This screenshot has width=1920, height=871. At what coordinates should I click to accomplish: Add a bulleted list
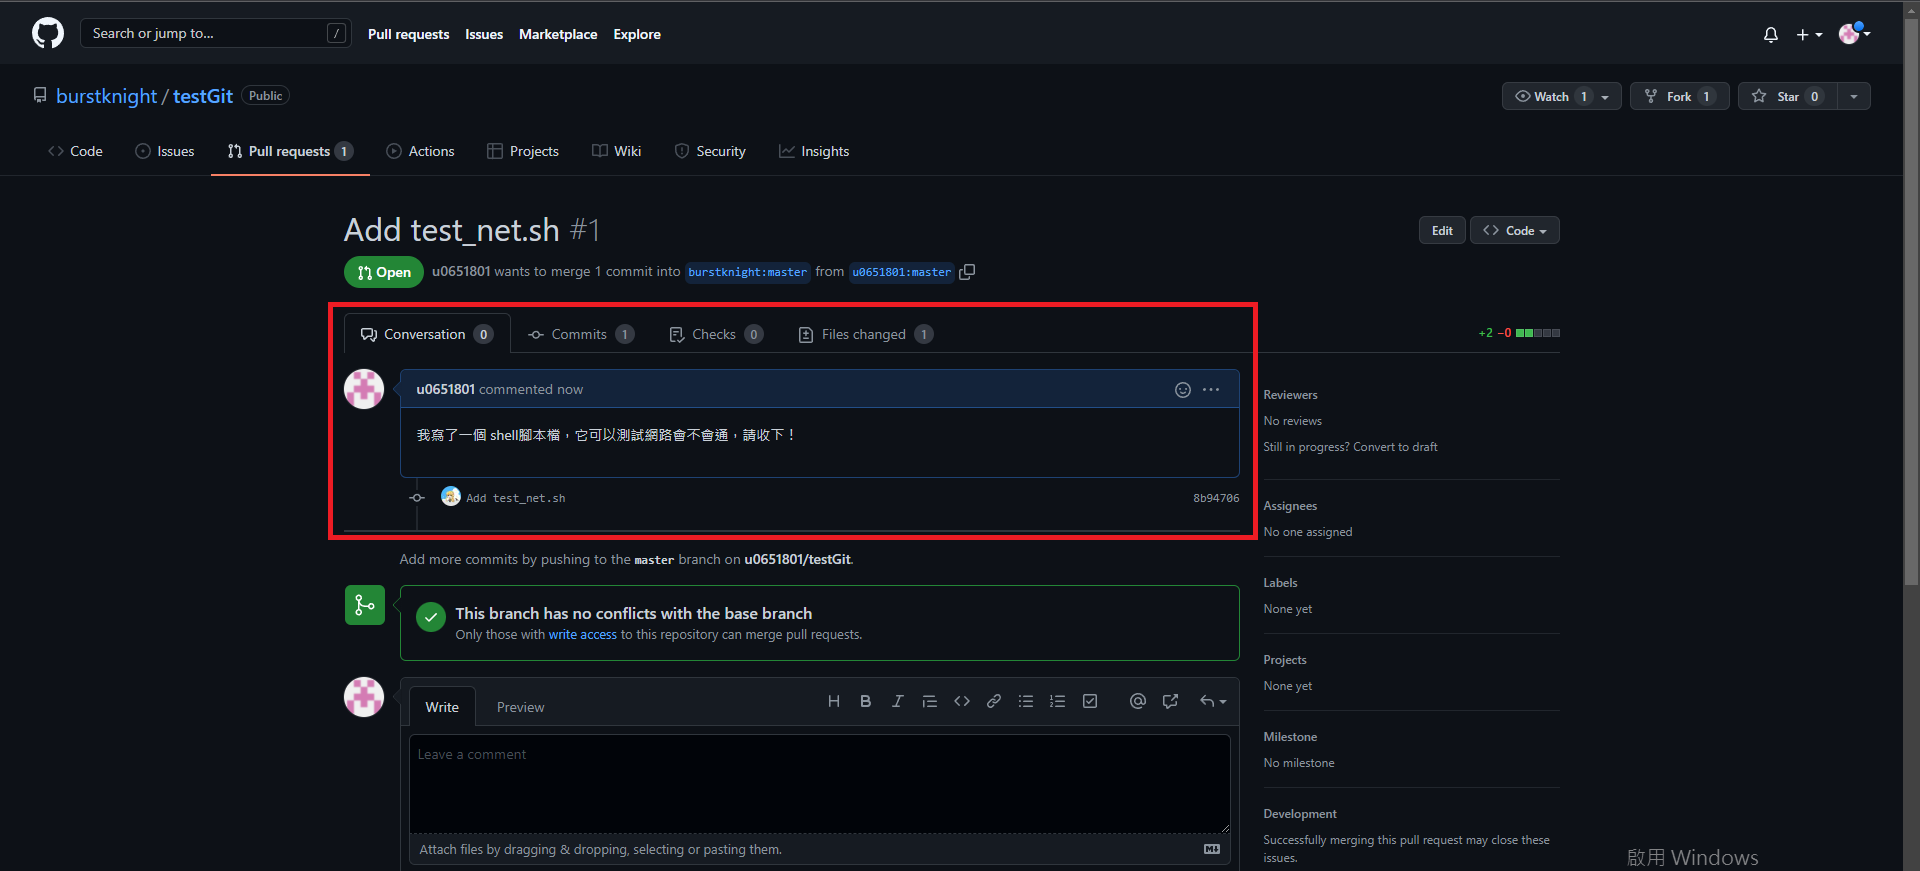pos(1026,701)
